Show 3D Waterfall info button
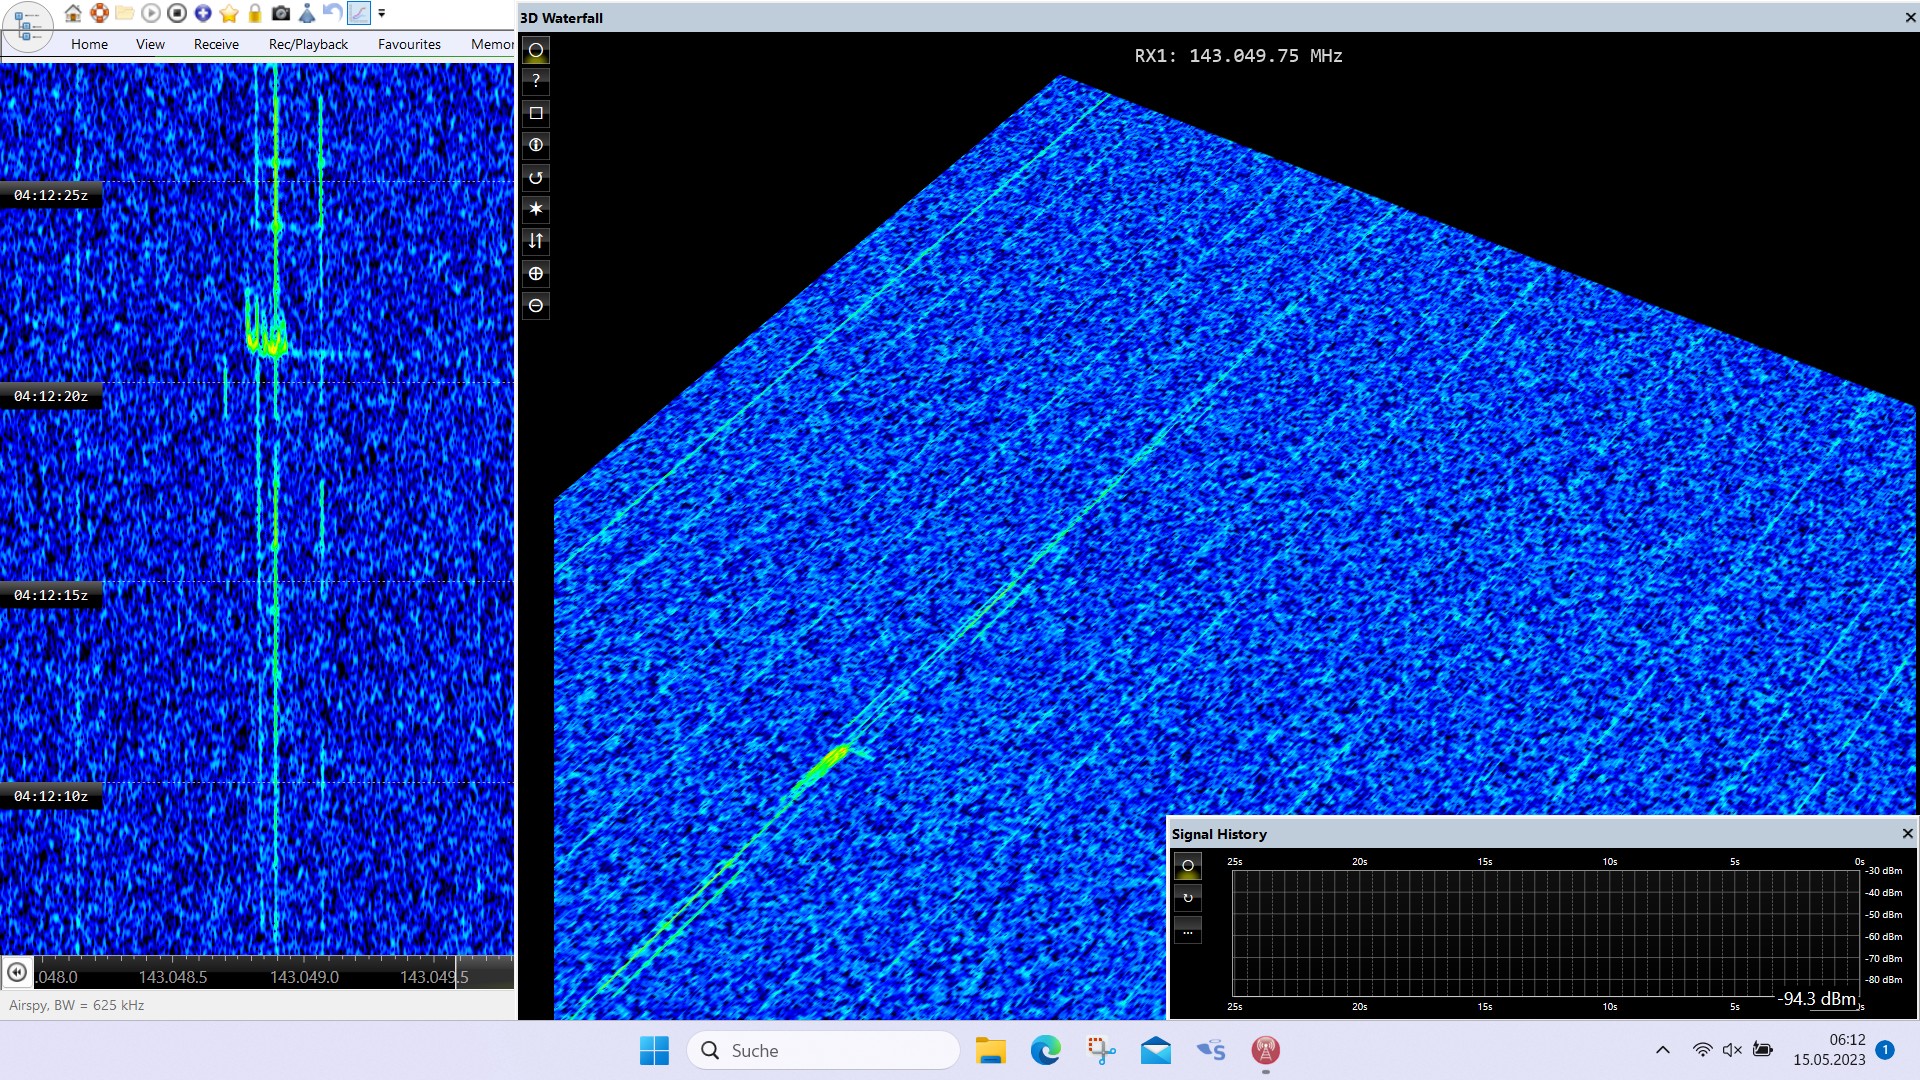The width and height of the screenshot is (1920, 1080). click(536, 145)
